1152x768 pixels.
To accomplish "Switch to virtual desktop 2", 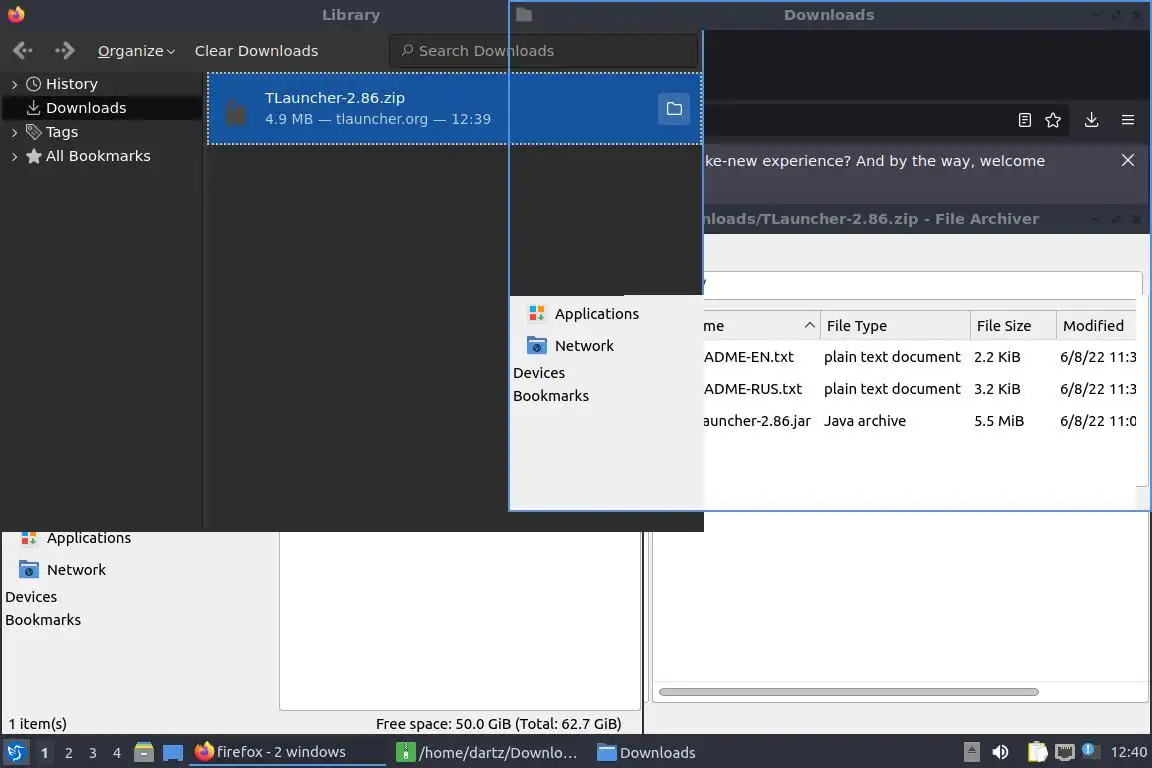I will (69, 753).
